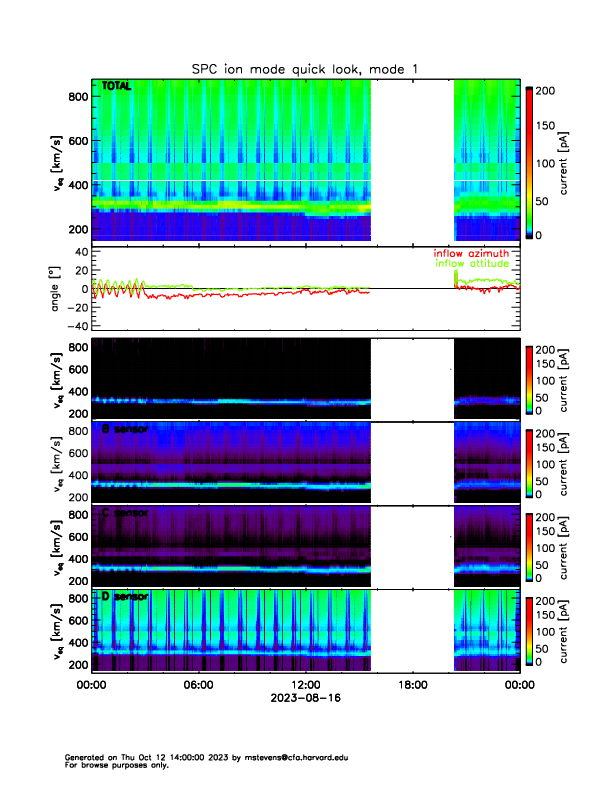The width and height of the screenshot is (612, 792).
Task: Click the green 'inflow altitude' legend text
Action: 471,264
